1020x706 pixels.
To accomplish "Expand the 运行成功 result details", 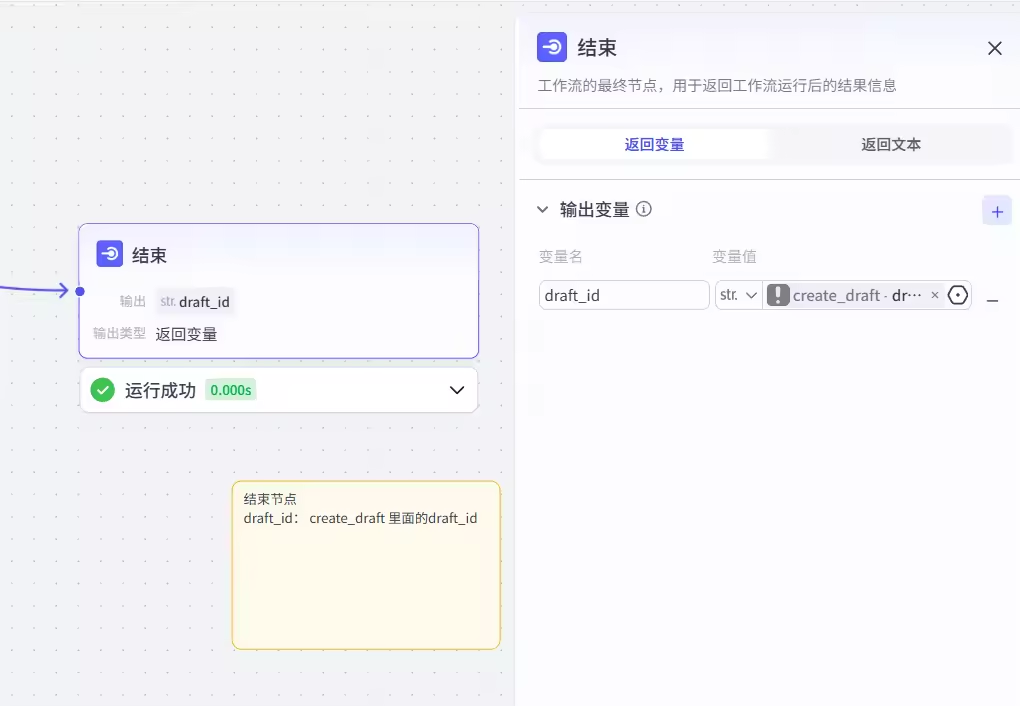I will pyautogui.click(x=457, y=390).
